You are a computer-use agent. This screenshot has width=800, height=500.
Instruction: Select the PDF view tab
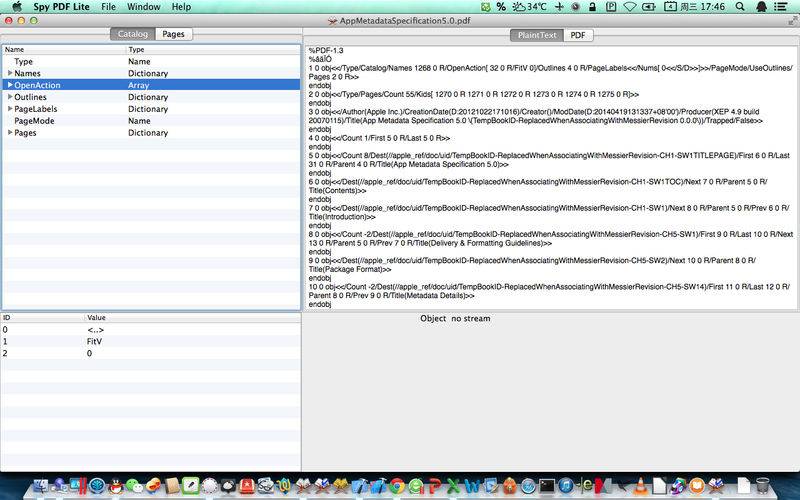[x=578, y=35]
